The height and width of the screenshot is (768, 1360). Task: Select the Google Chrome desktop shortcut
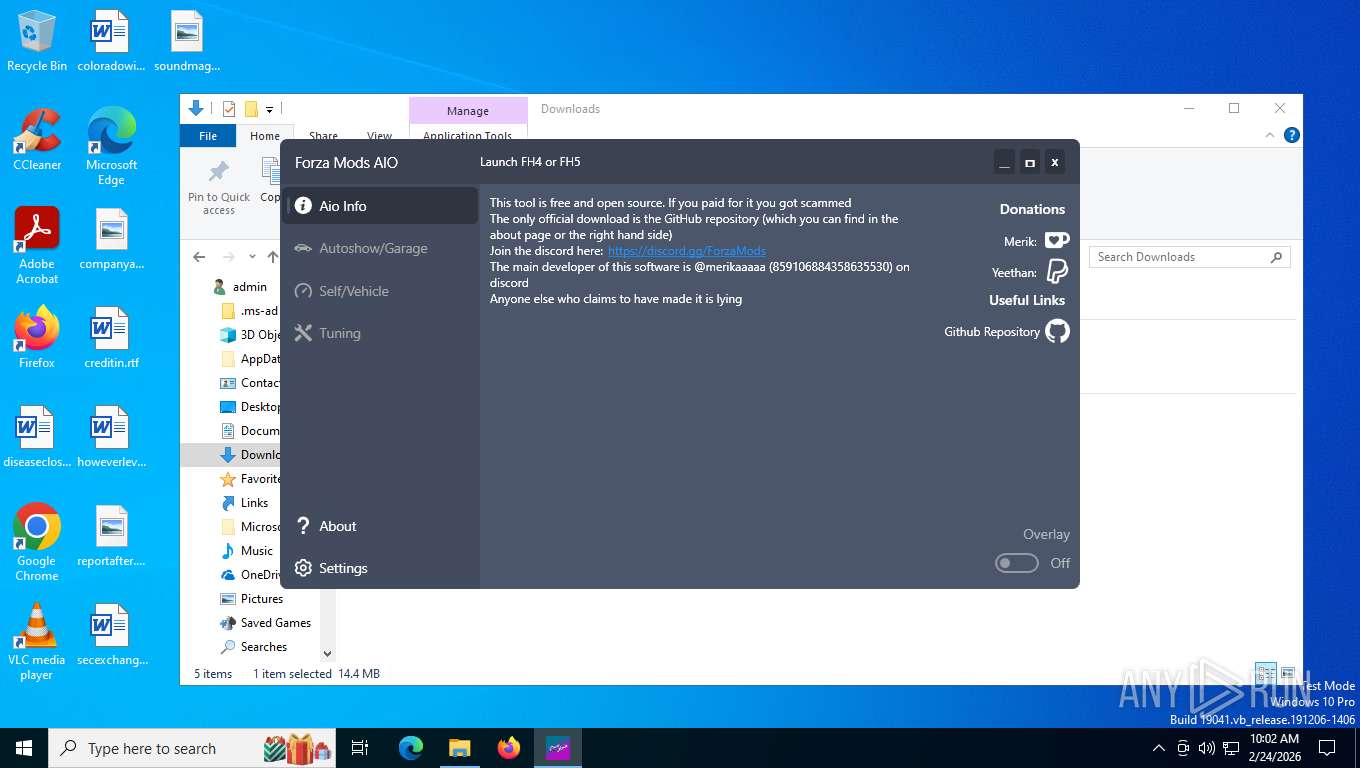point(37,542)
